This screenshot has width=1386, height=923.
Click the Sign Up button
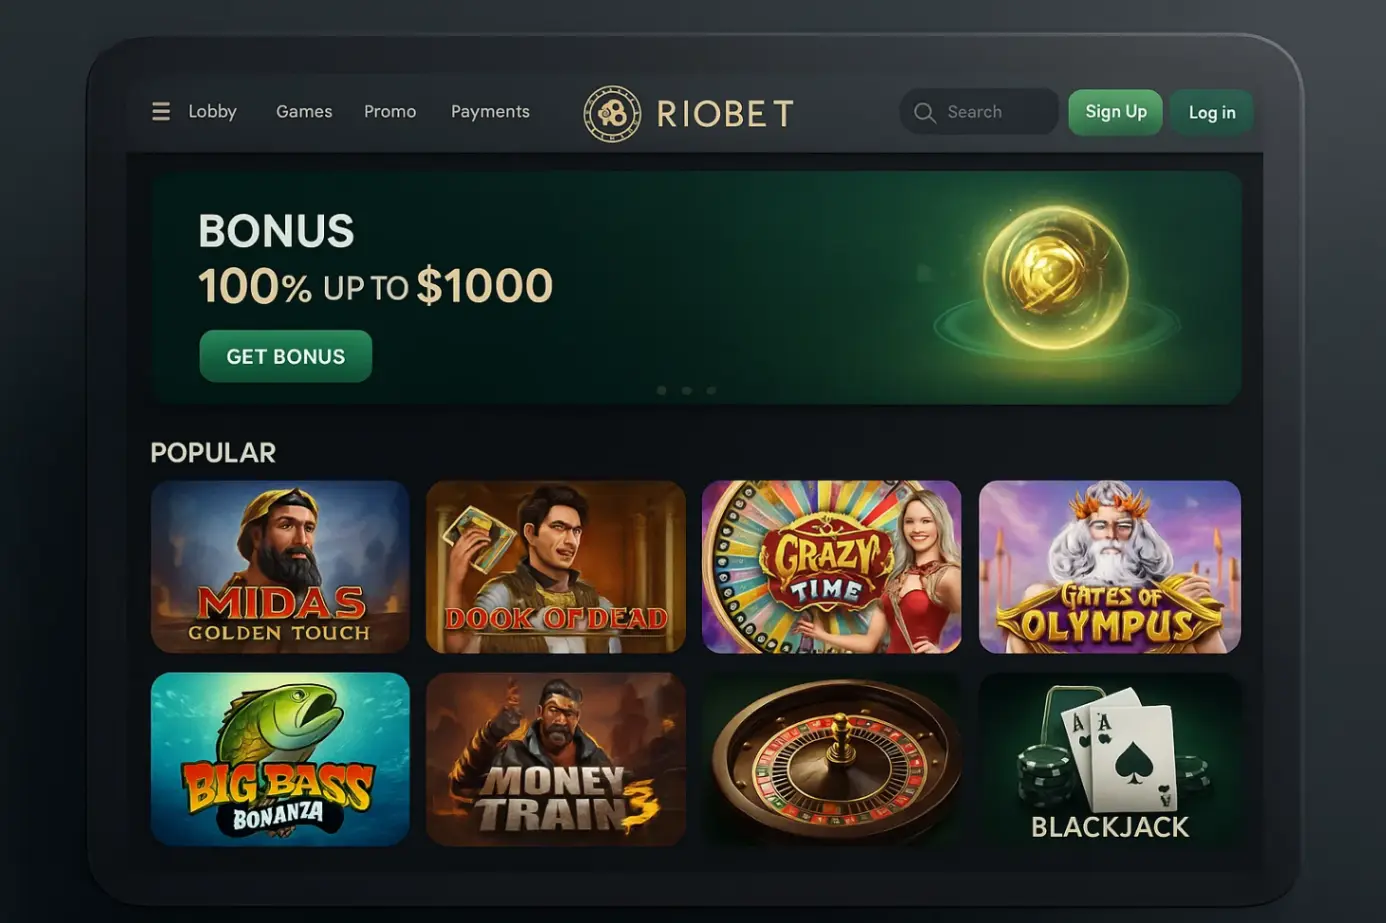tap(1114, 112)
